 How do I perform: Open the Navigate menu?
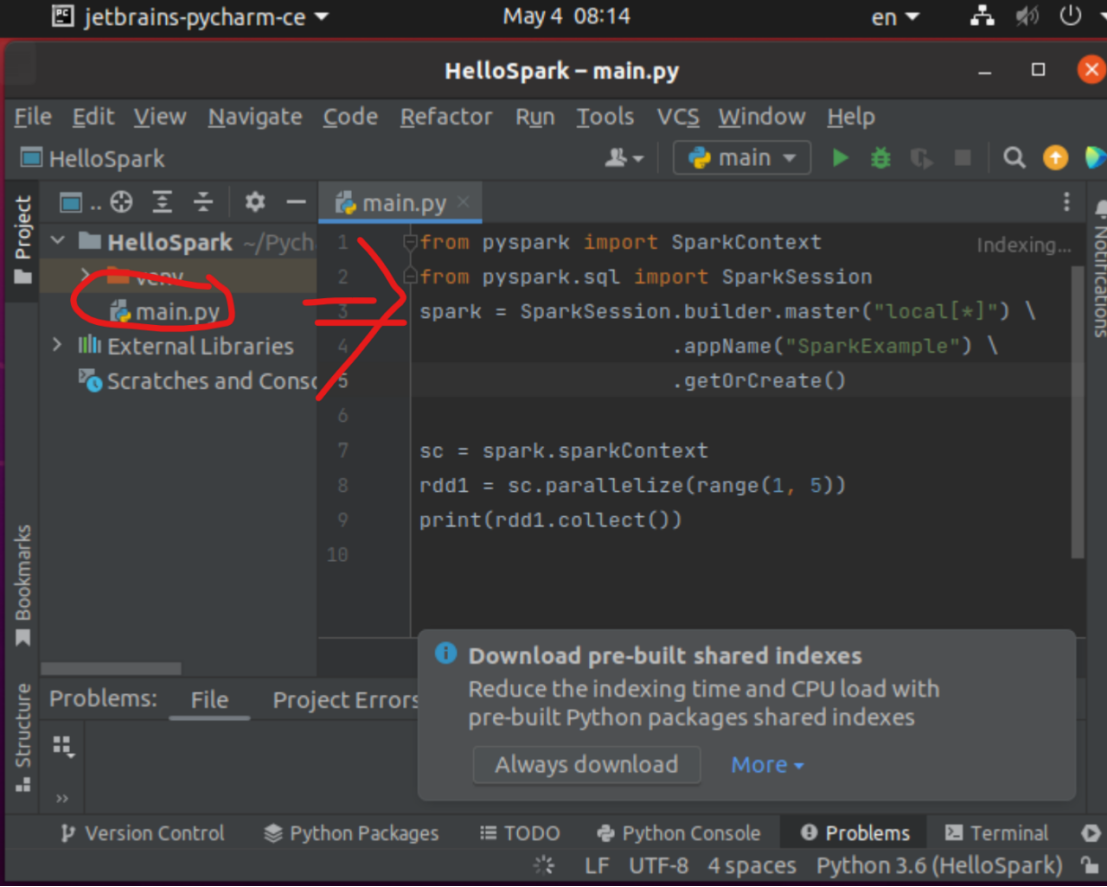coord(255,117)
